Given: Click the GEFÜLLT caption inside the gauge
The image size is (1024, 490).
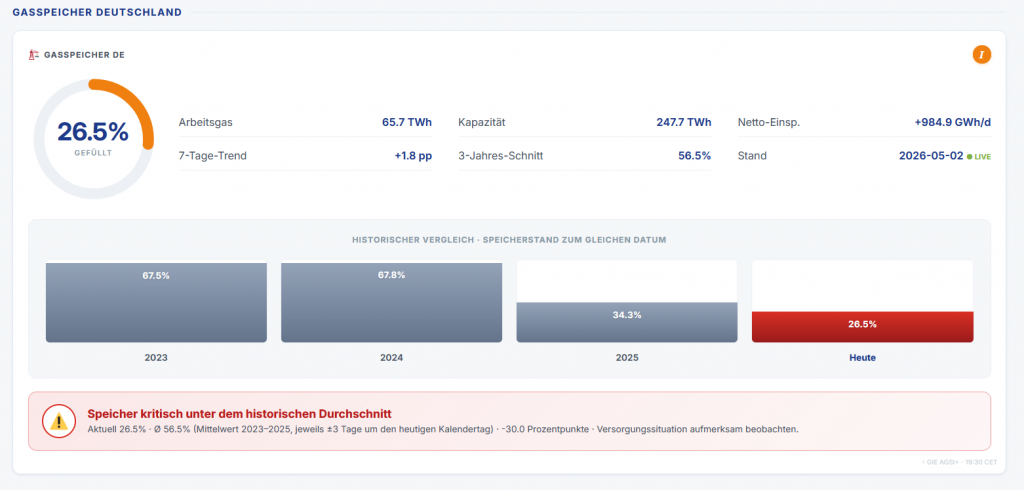Looking at the screenshot, I should pos(93,154).
